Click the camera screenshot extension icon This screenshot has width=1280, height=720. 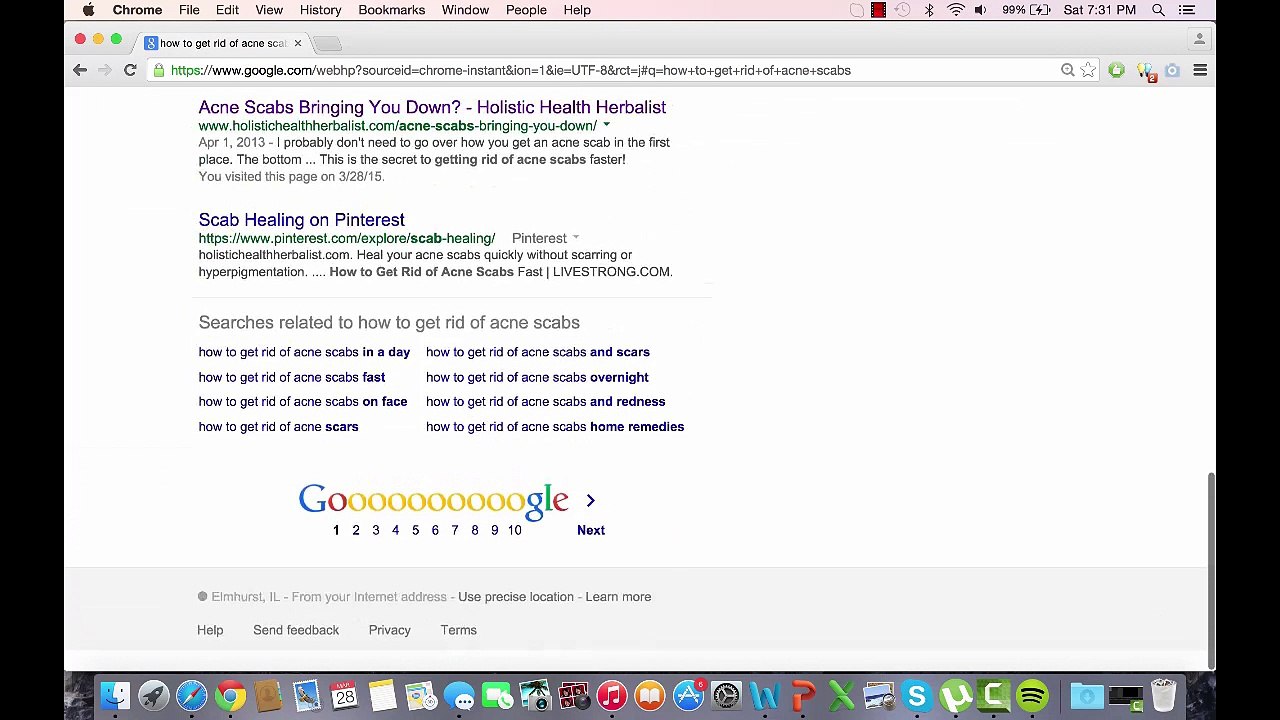(x=1173, y=70)
